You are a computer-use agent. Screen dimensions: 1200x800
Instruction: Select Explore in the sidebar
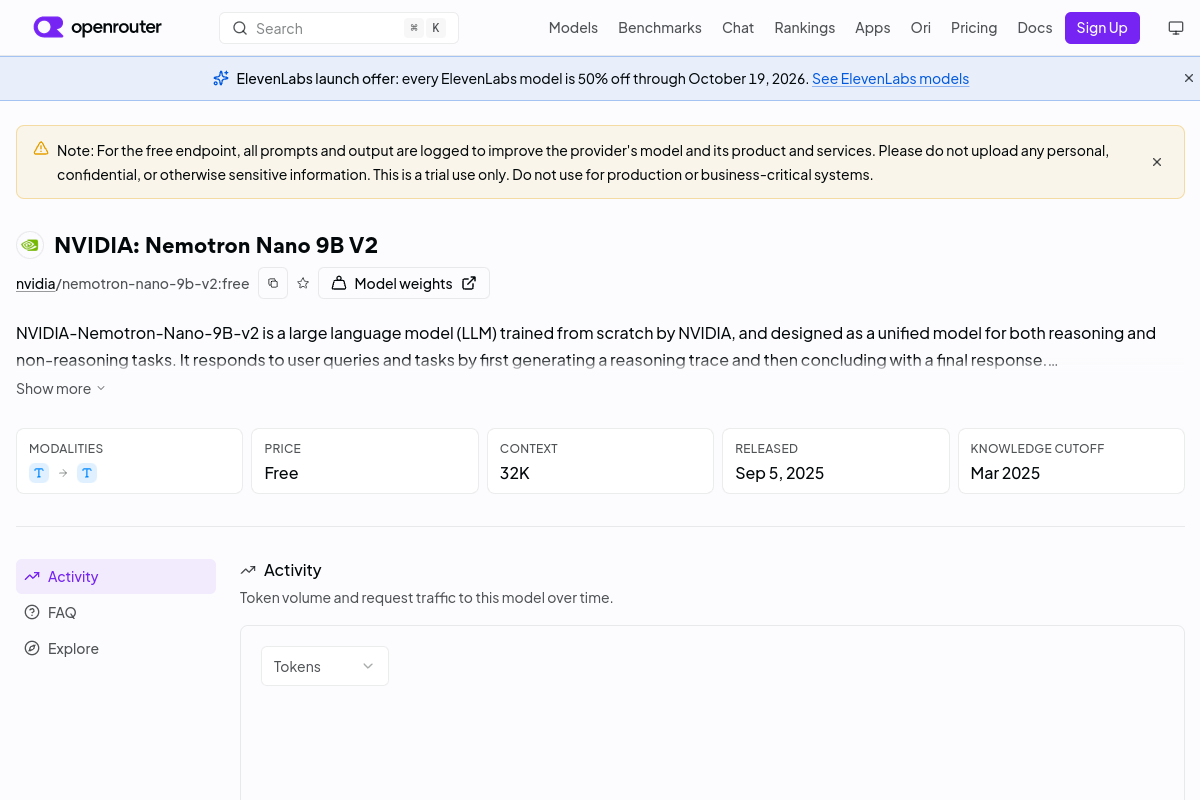116,649
